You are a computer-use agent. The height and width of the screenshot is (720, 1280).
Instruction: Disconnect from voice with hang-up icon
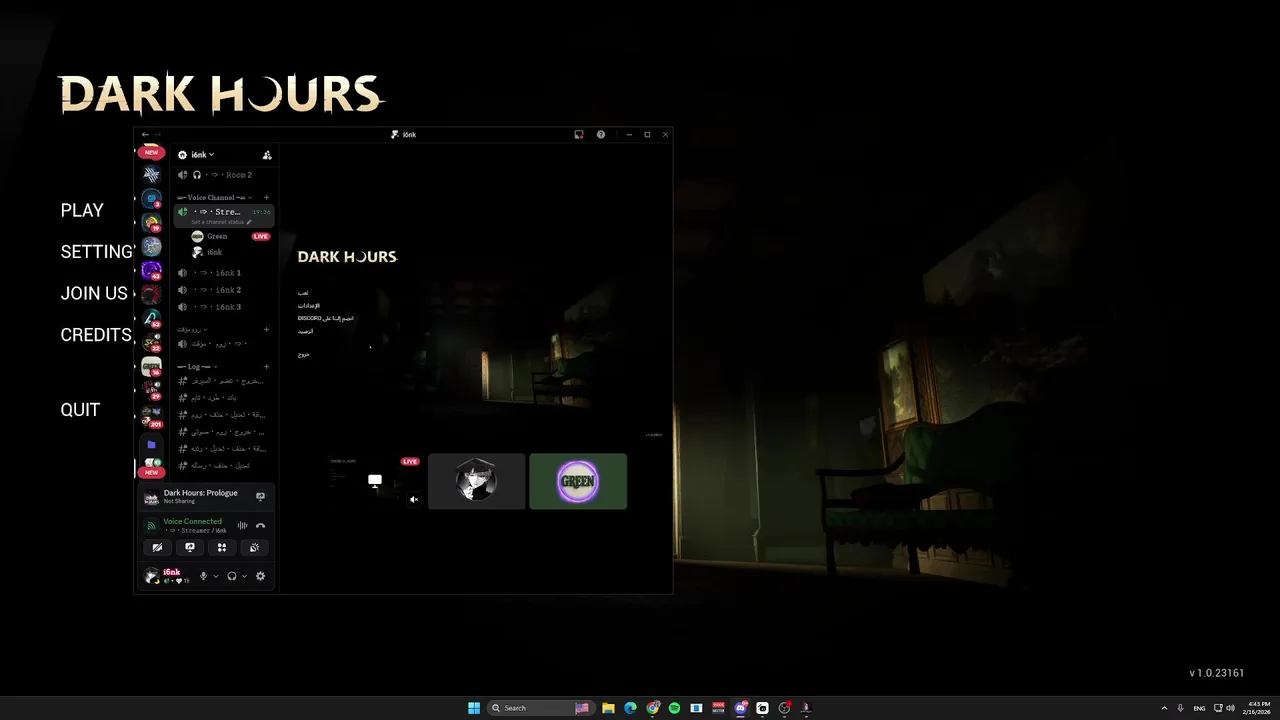(260, 525)
